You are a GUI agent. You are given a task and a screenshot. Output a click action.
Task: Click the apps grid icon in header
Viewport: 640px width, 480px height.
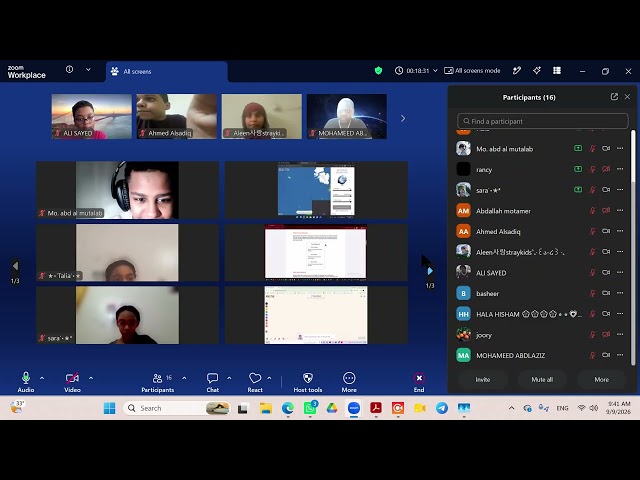click(x=557, y=71)
